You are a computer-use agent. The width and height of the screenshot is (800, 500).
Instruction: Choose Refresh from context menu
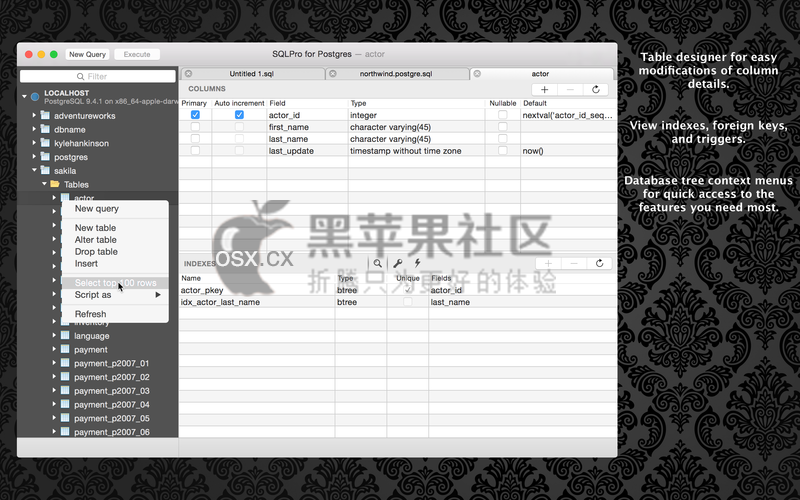pos(115,314)
